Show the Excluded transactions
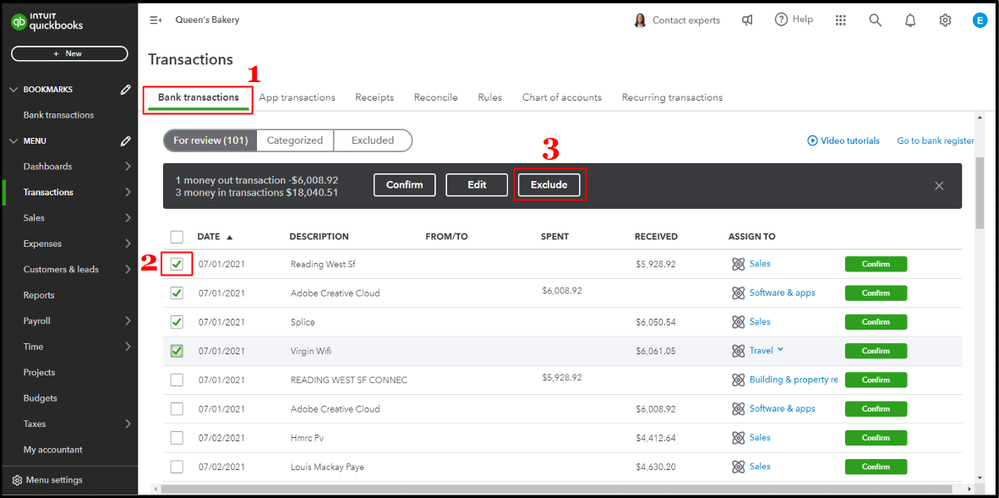The width and height of the screenshot is (999, 498). point(373,141)
